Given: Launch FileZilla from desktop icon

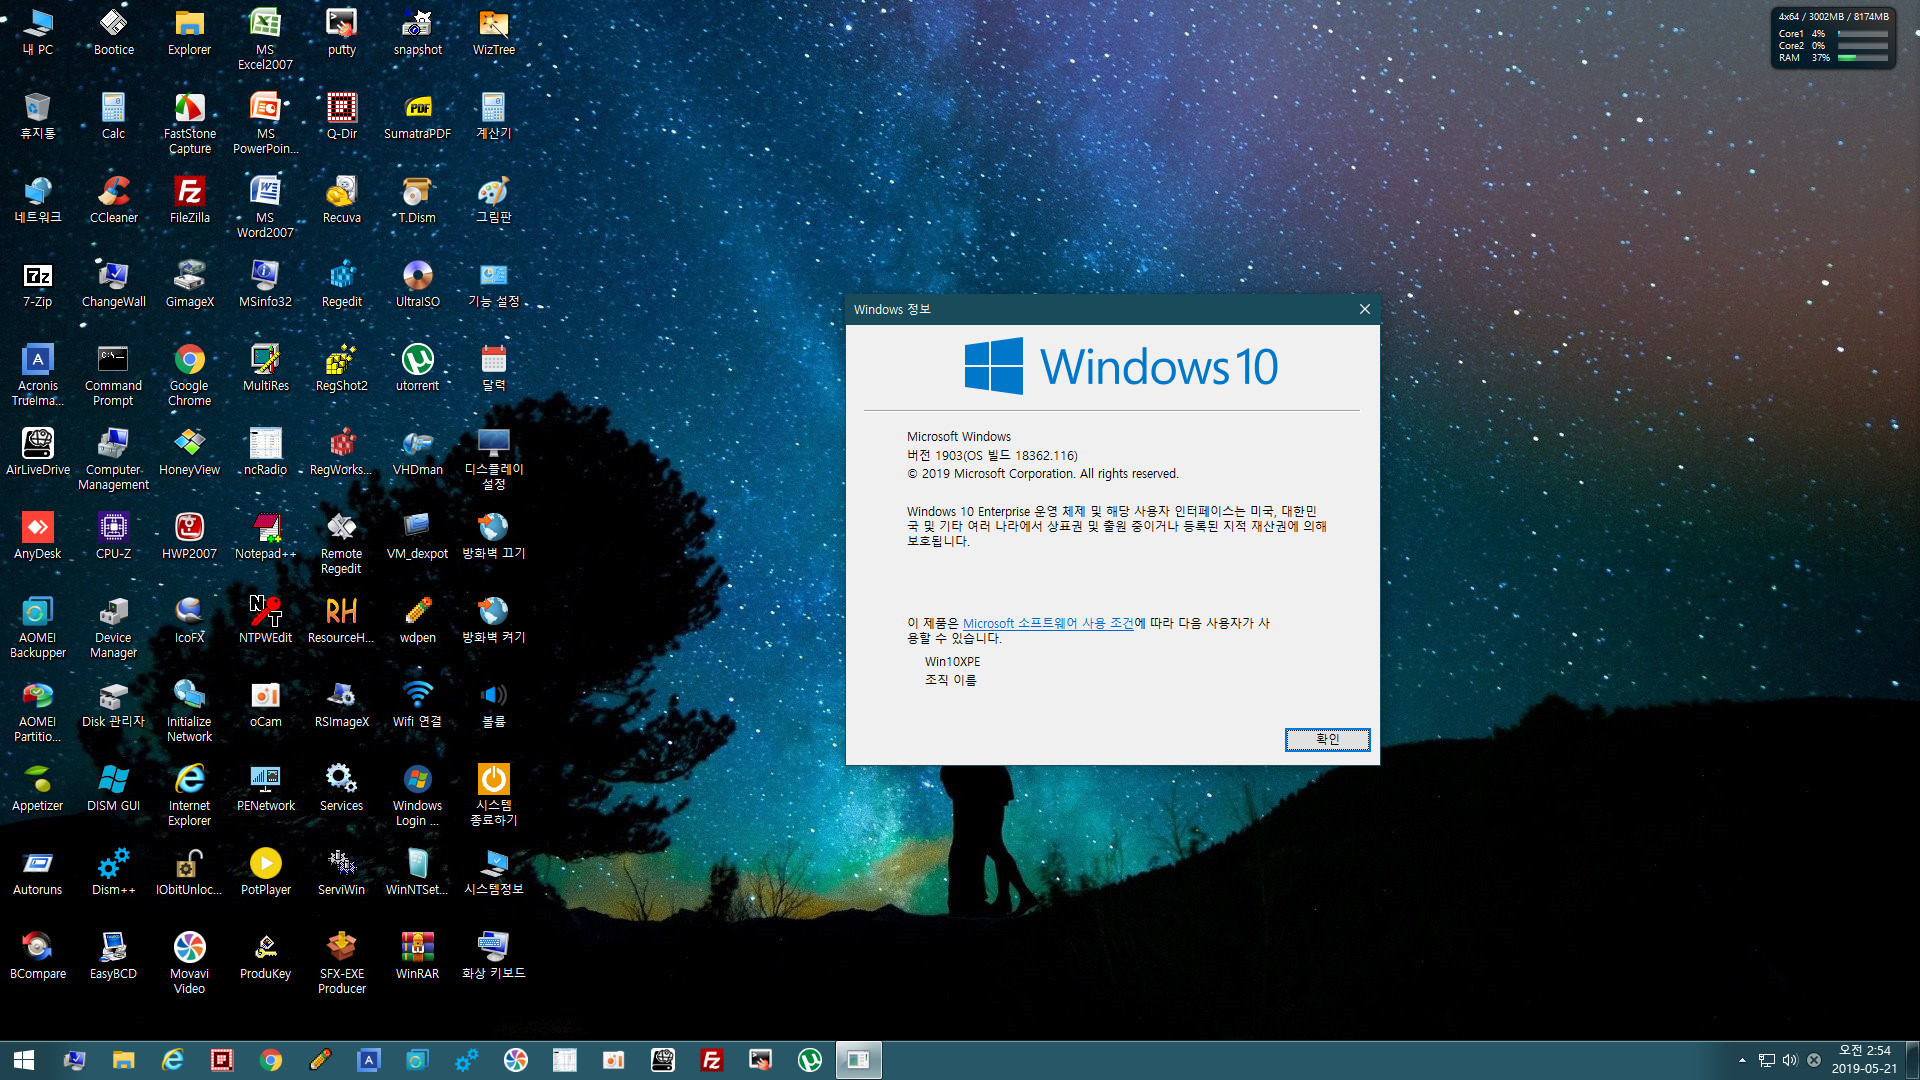Looking at the screenshot, I should pyautogui.click(x=189, y=200).
